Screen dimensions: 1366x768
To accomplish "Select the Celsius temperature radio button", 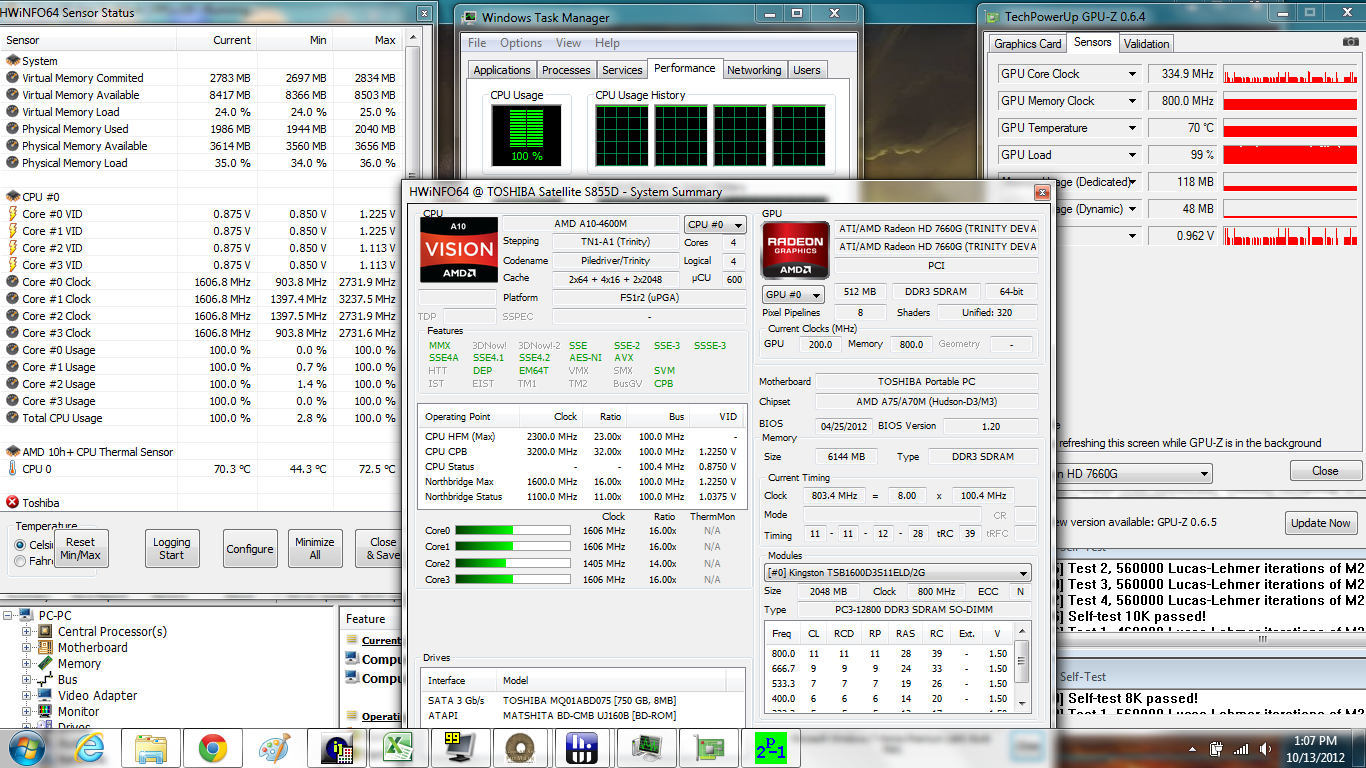I will pyautogui.click(x=21, y=545).
